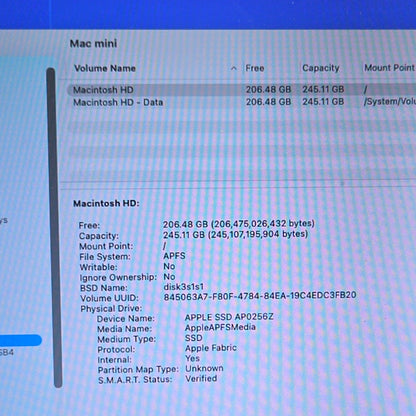The width and height of the screenshot is (416, 416).
Task: Click the S.M.A.R.T. Status Verified value
Action: click(201, 379)
